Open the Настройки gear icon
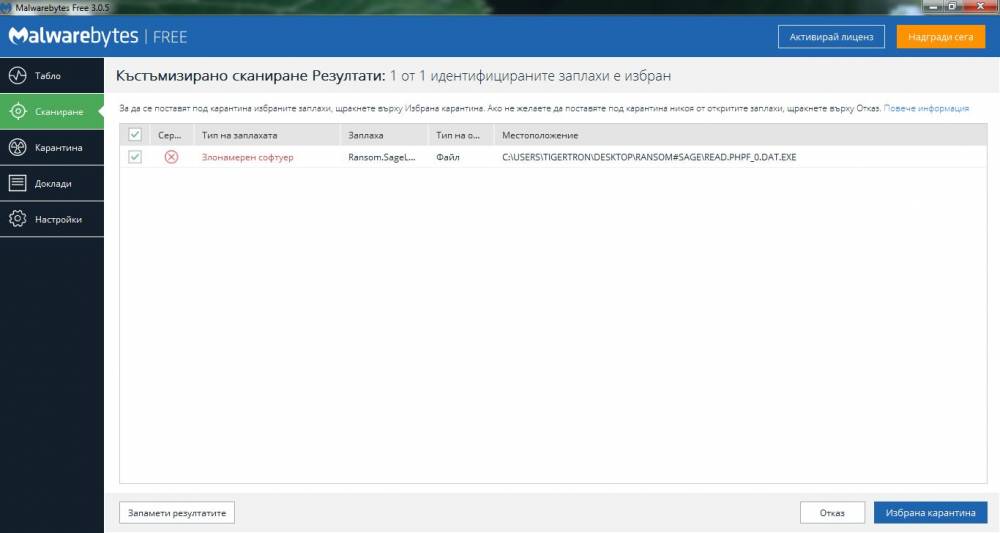The image size is (1000, 533). 17,219
